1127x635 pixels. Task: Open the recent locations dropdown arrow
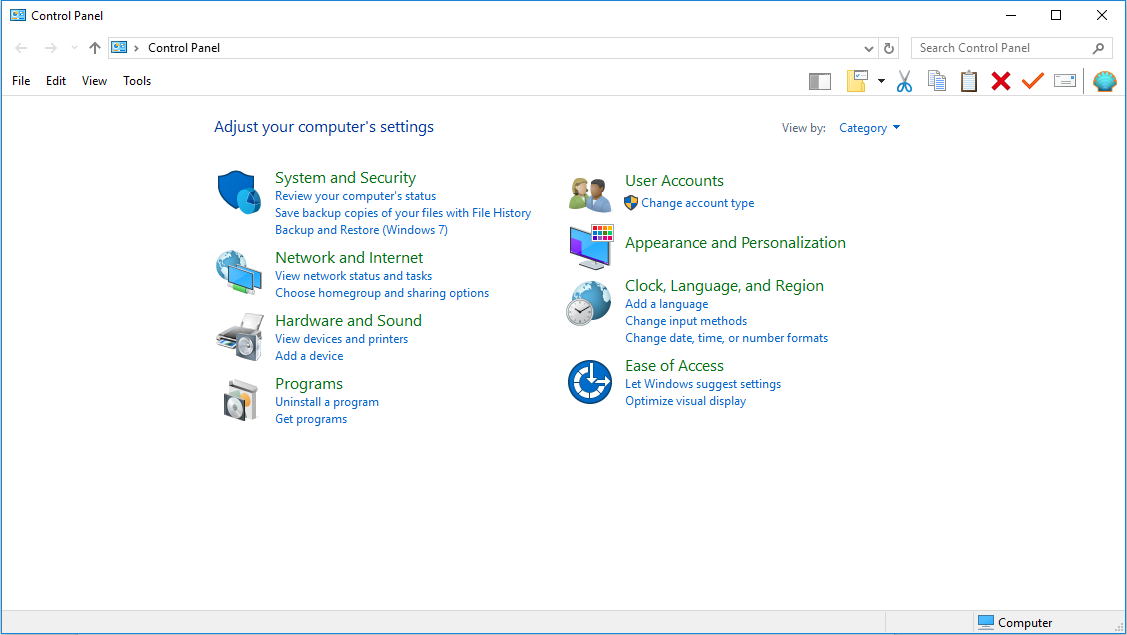click(x=74, y=48)
